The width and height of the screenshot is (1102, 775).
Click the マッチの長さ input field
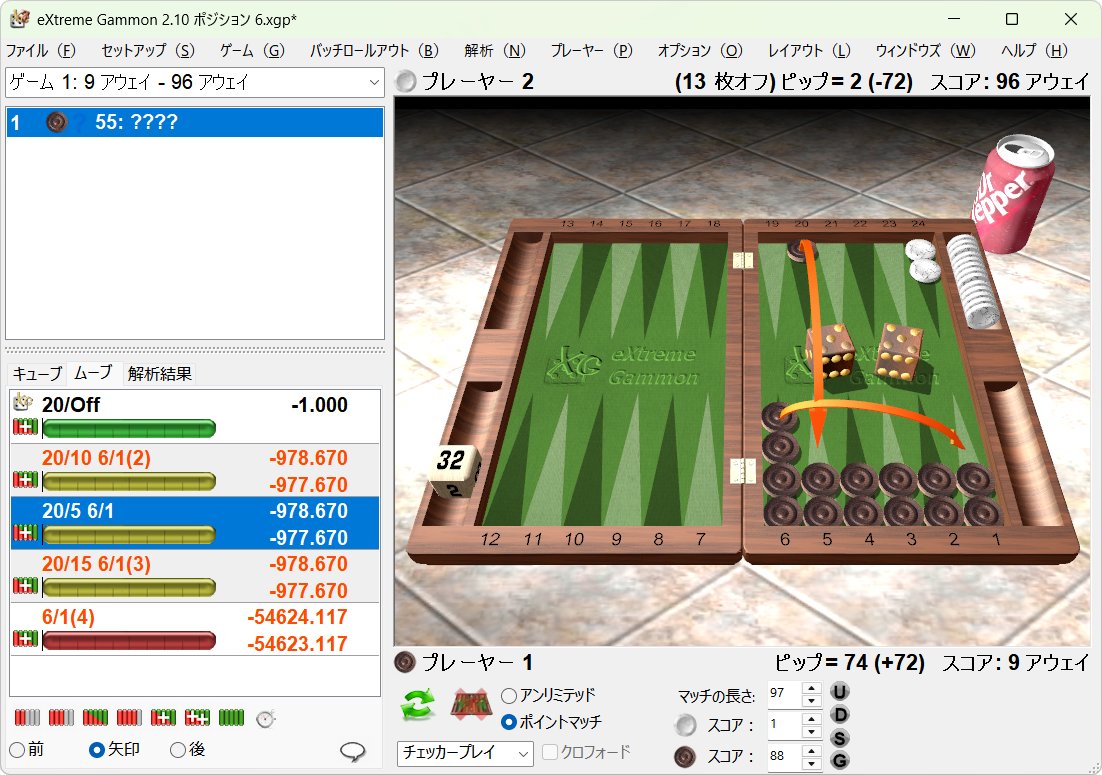(784, 694)
